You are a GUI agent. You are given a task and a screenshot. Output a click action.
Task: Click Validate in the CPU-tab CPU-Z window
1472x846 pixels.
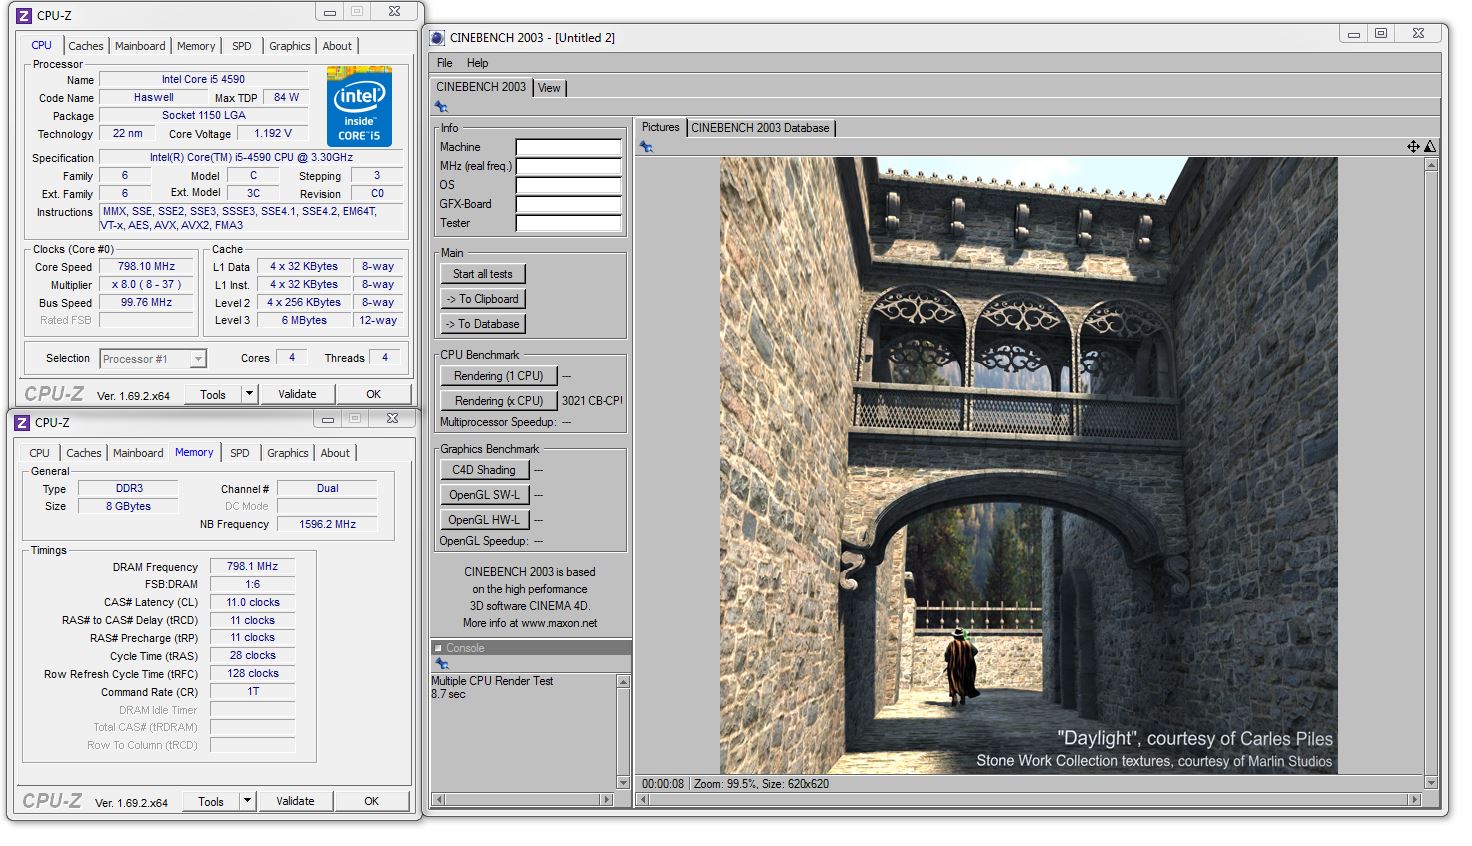pyautogui.click(x=297, y=394)
